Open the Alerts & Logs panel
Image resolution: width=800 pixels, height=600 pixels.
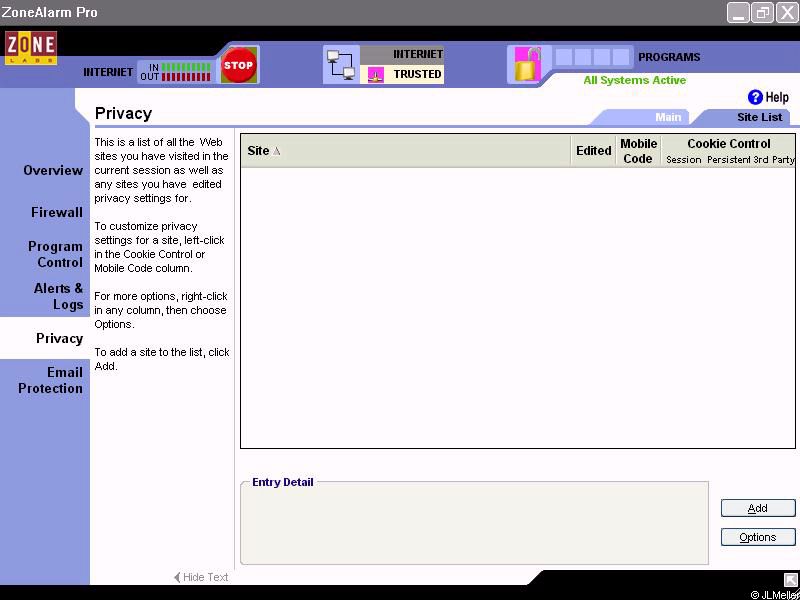click(58, 296)
